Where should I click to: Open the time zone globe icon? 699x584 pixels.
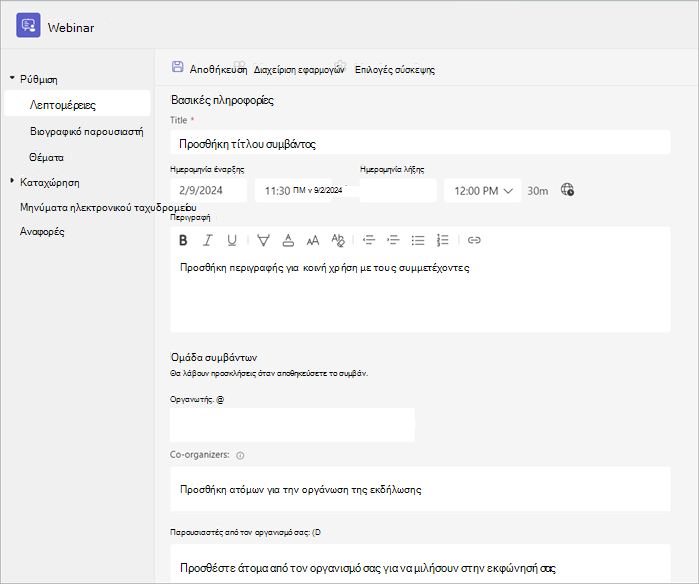click(x=567, y=190)
